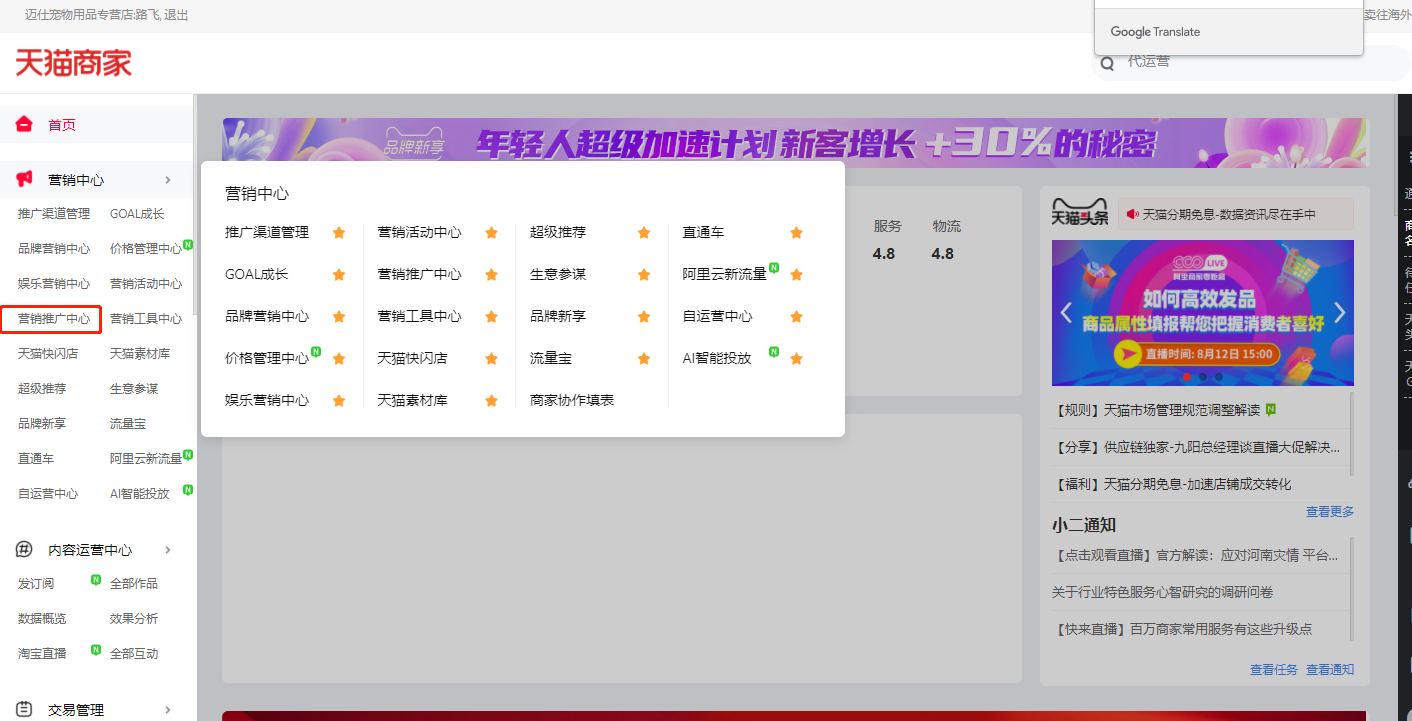Open 关于行业特色服务心智研究的调研问卷
Image resolution: width=1412 pixels, height=721 pixels.
pyautogui.click(x=1163, y=592)
